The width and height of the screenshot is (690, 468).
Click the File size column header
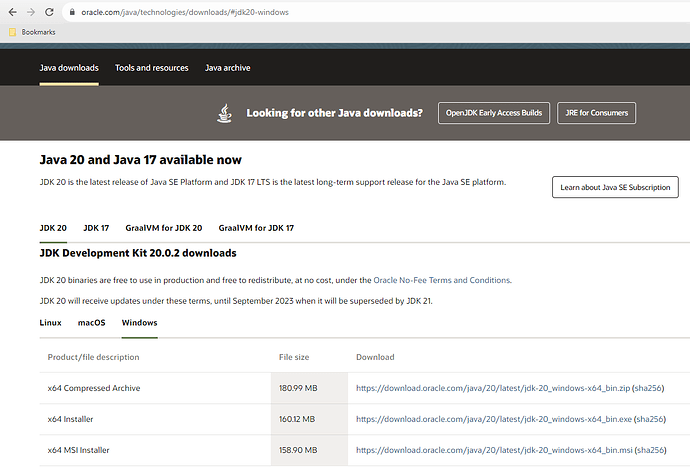click(294, 357)
